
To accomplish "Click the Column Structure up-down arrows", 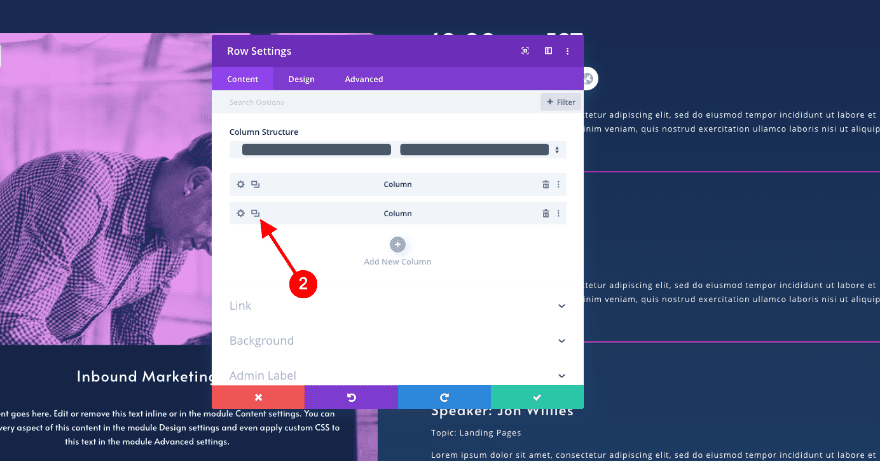I will coord(557,150).
